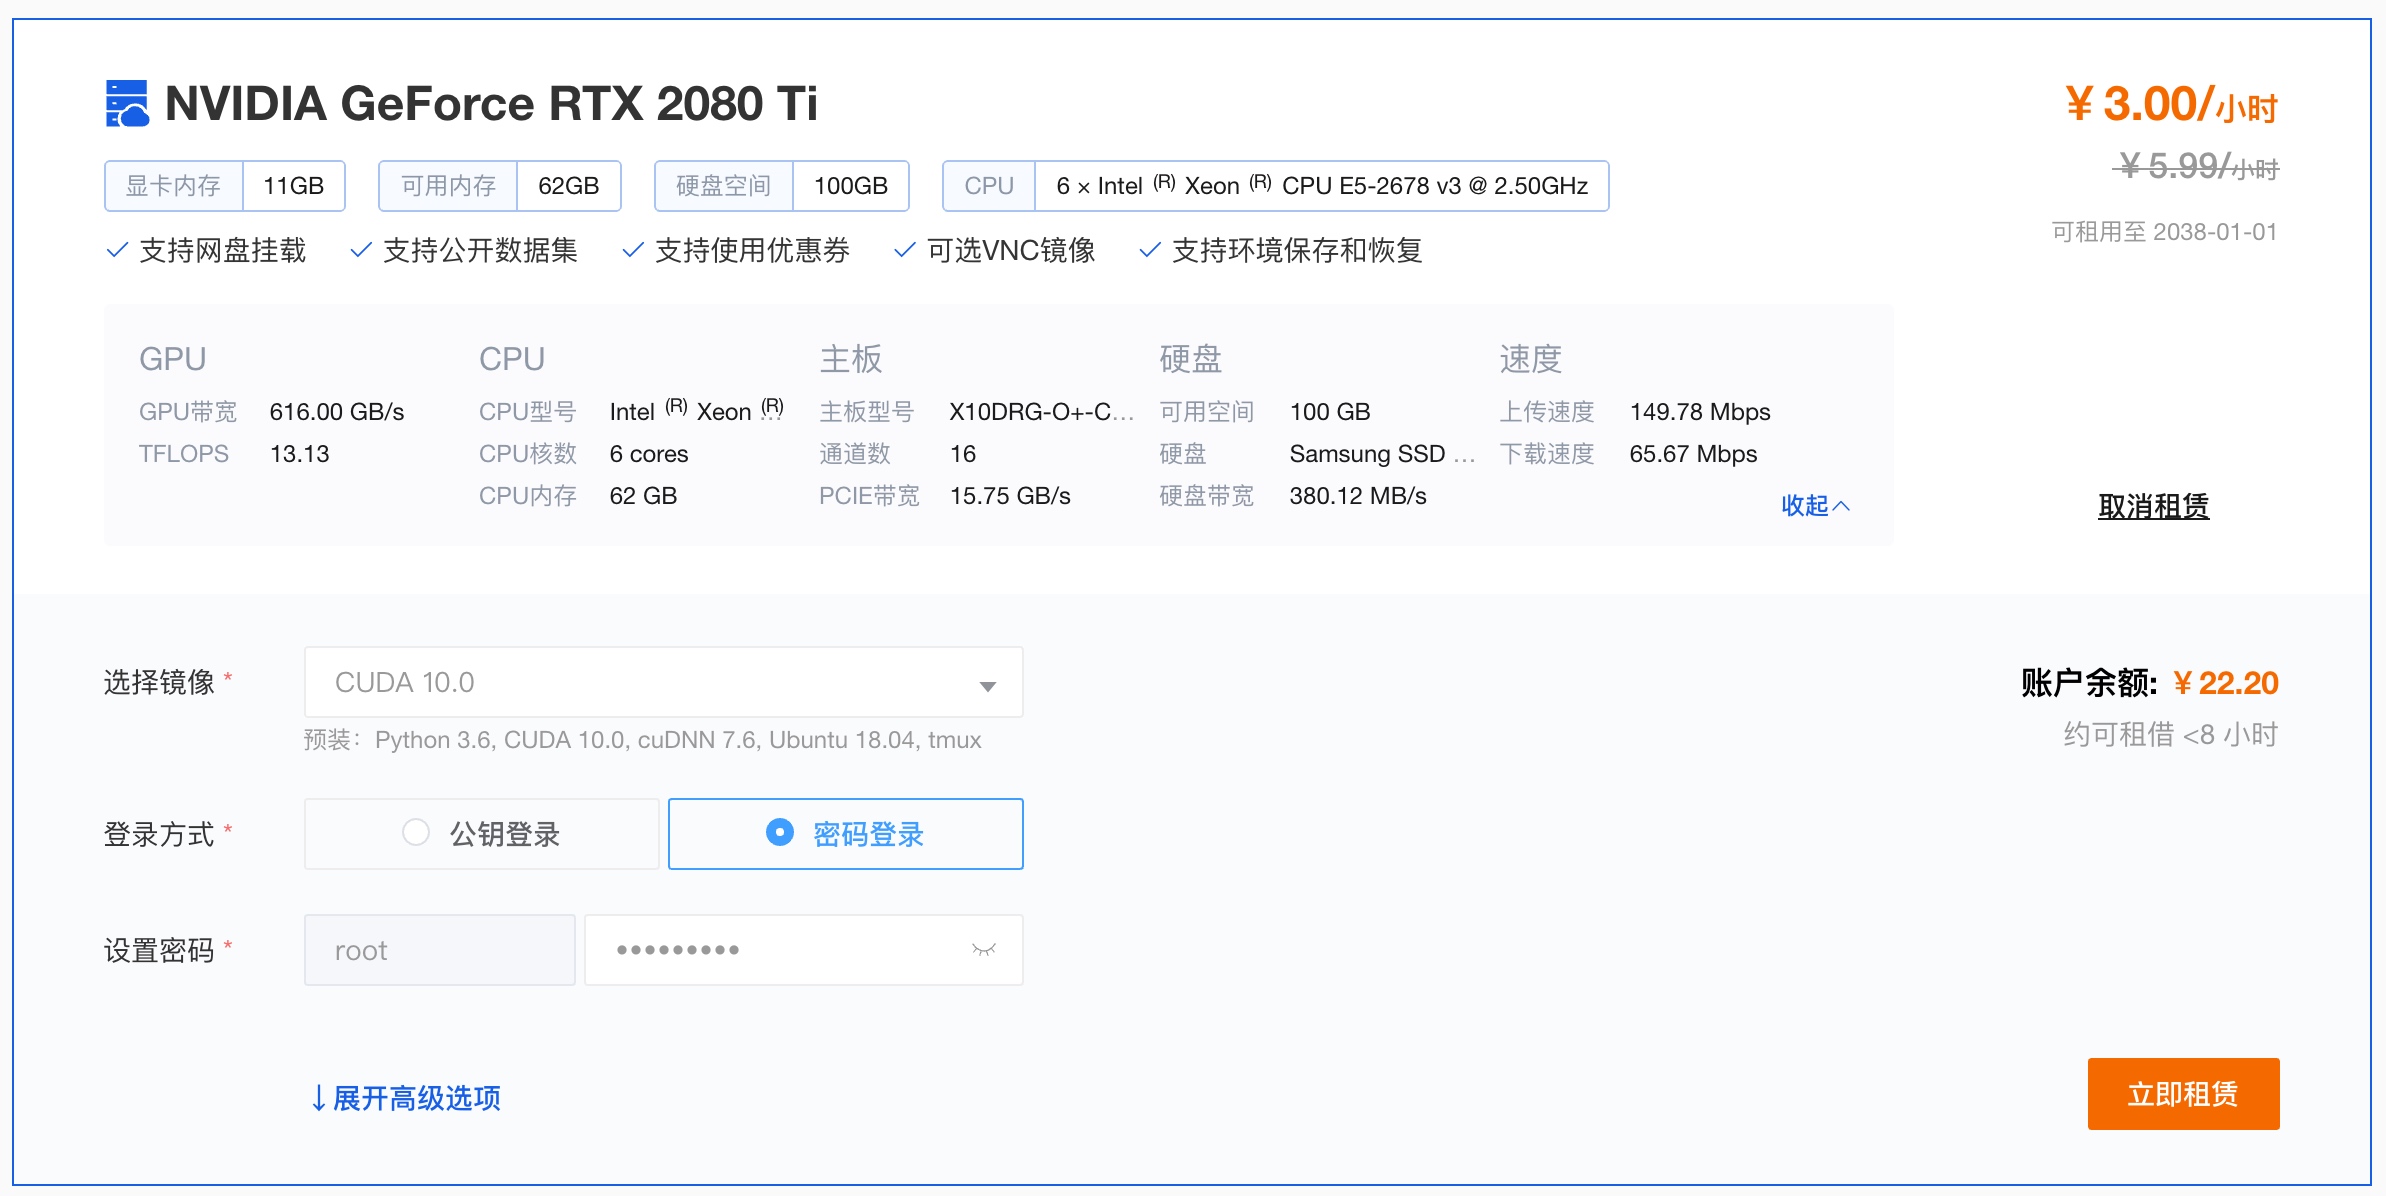Click the 上传速度 149.78 Mbps value
Image resolution: width=2386 pixels, height=1196 pixels.
pyautogui.click(x=1700, y=412)
